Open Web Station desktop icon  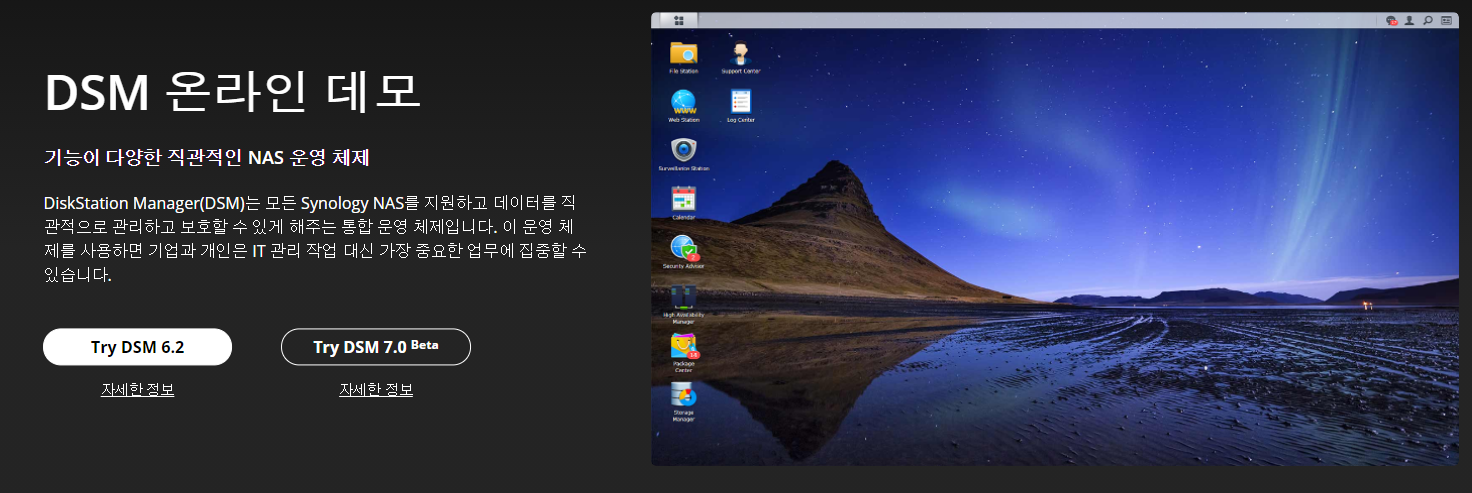tap(684, 105)
